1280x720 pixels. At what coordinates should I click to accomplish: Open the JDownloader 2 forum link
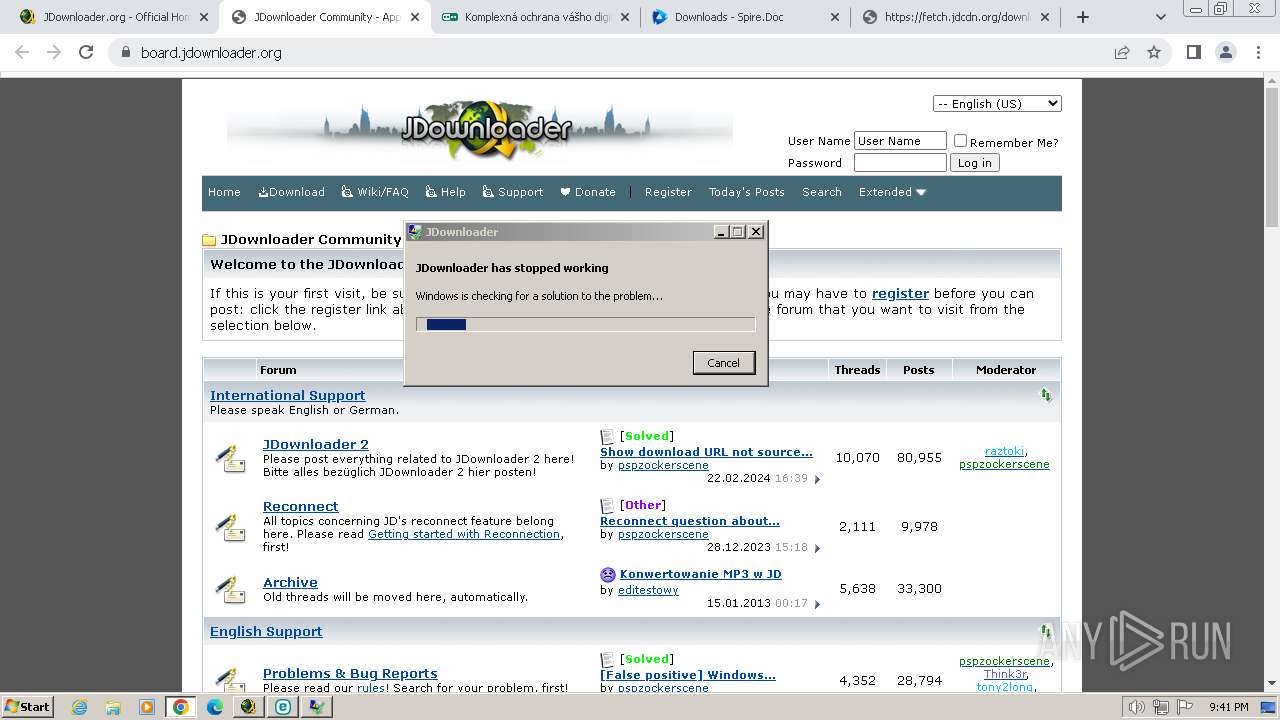pyautogui.click(x=316, y=444)
